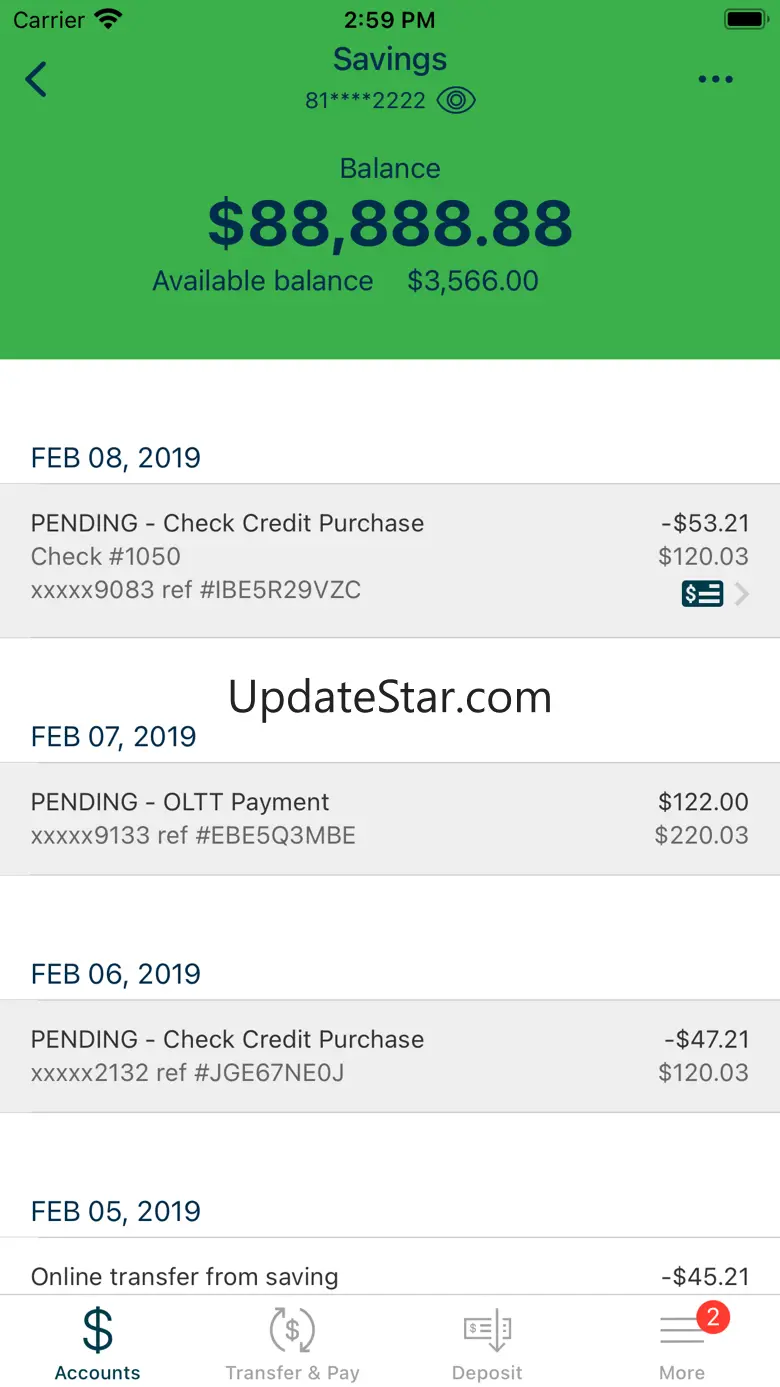Switch to the Accounts tab label
The height and width of the screenshot is (1387, 780).
(97, 1373)
